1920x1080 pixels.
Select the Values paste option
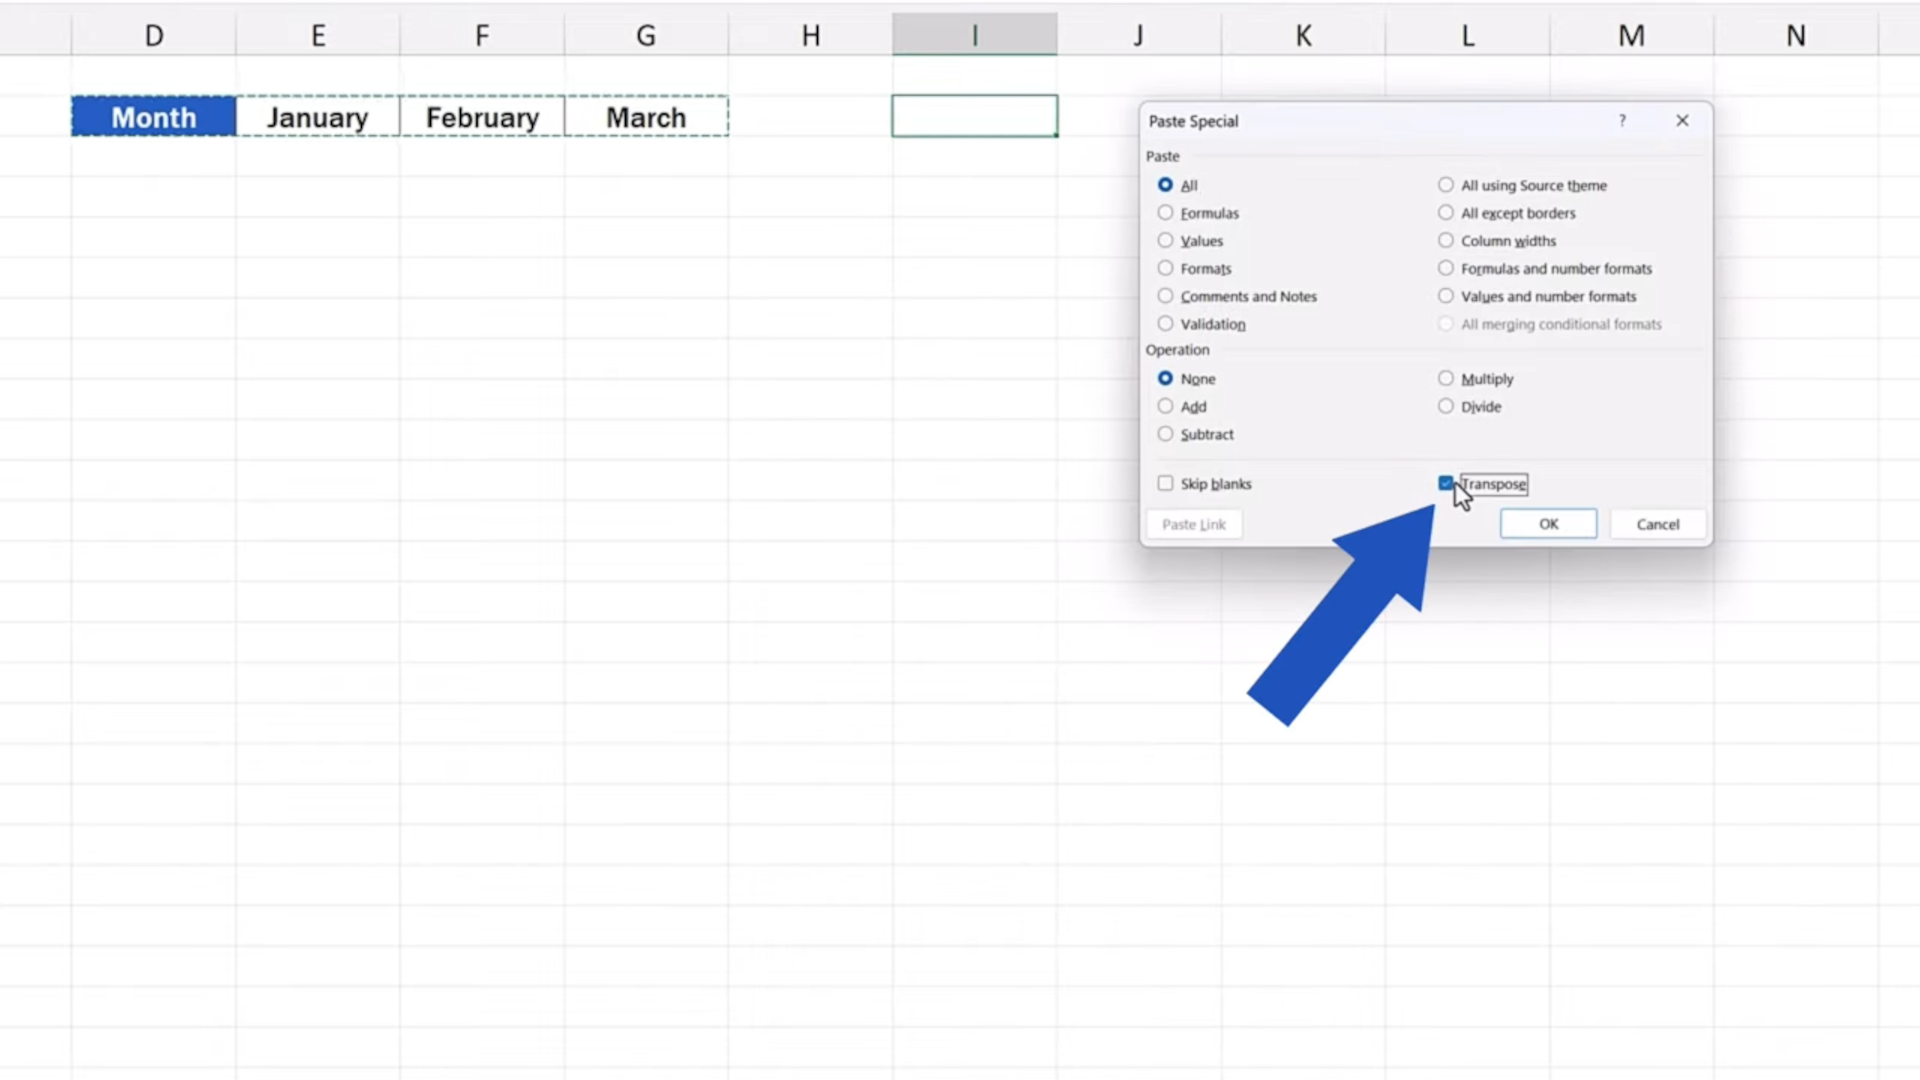click(1166, 240)
